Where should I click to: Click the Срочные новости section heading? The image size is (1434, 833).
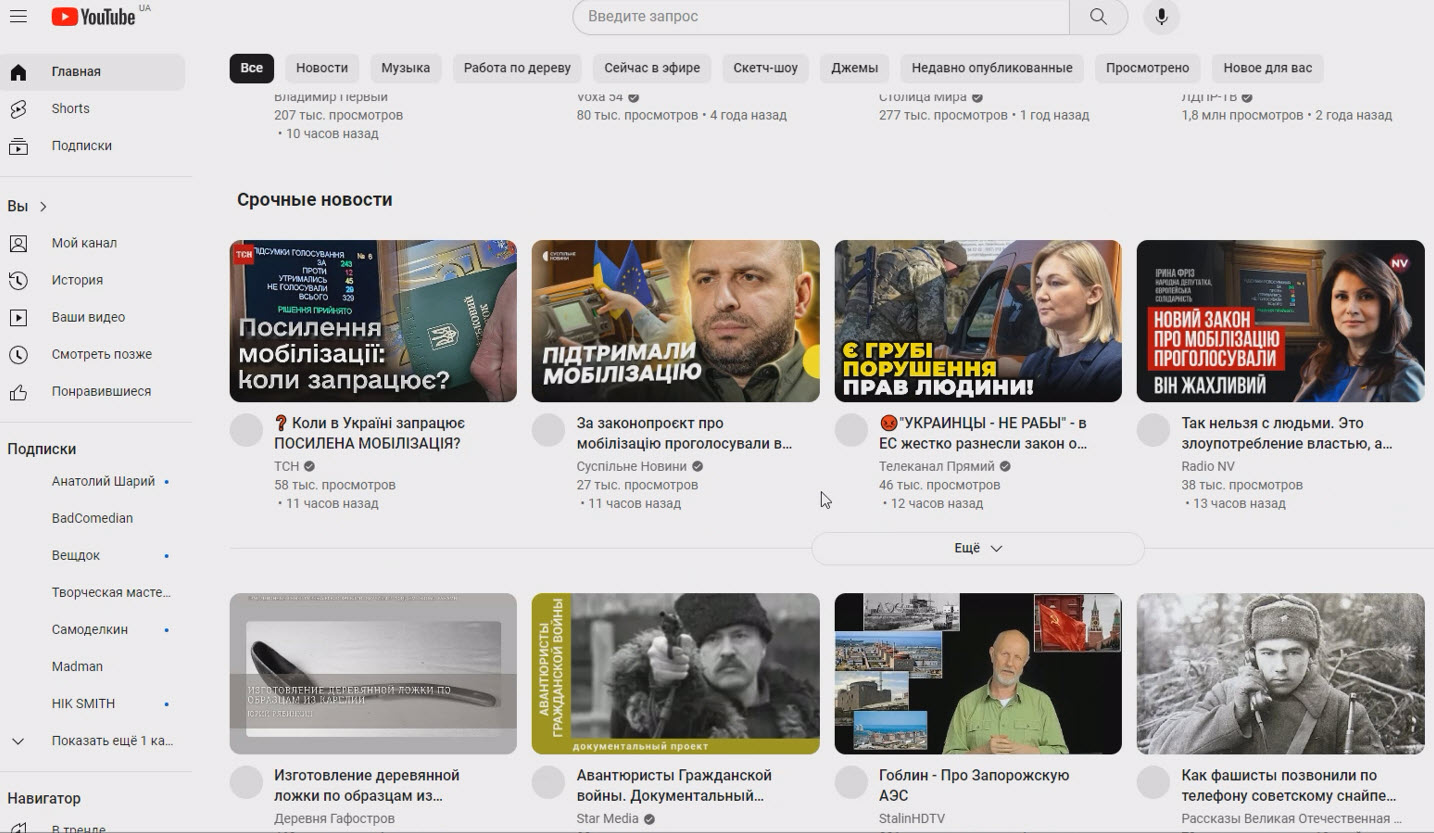pos(315,200)
